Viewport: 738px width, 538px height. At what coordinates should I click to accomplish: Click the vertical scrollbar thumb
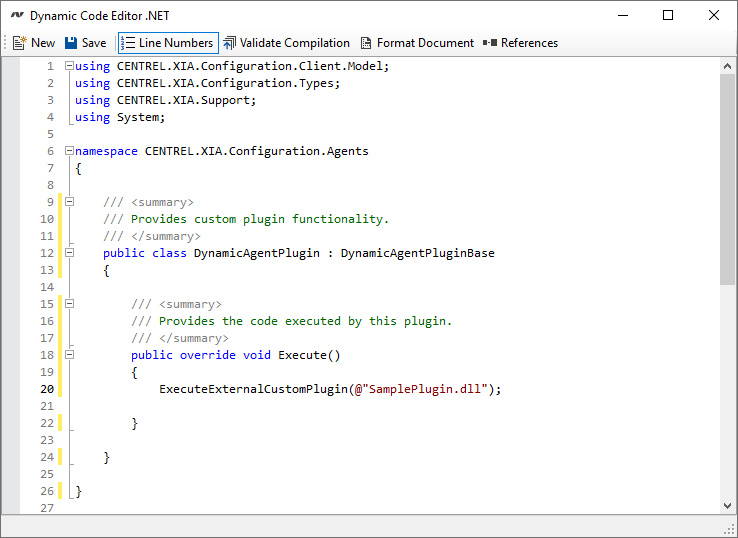(727, 179)
